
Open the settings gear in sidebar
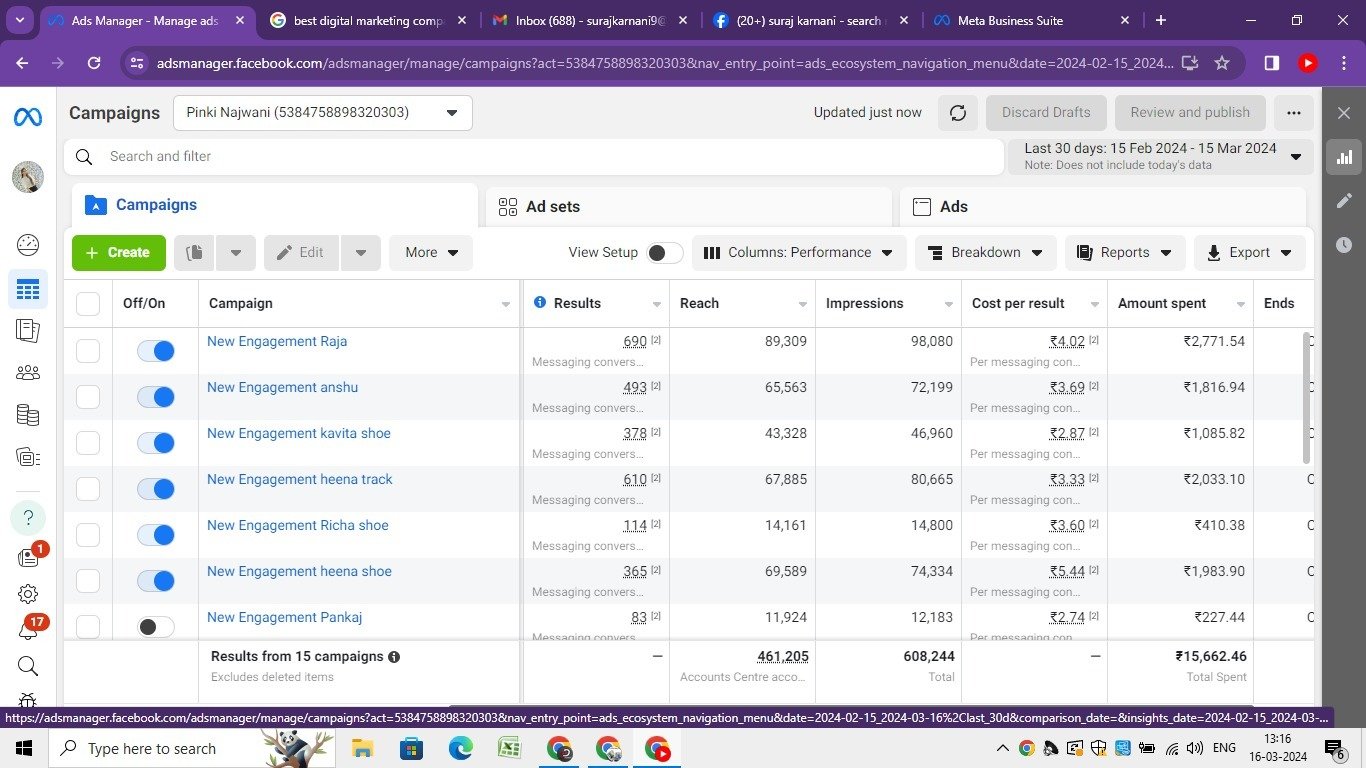[28, 594]
